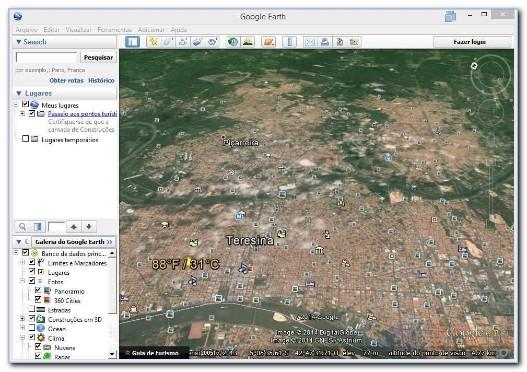Click the compass north marker on map

coord(474,66)
